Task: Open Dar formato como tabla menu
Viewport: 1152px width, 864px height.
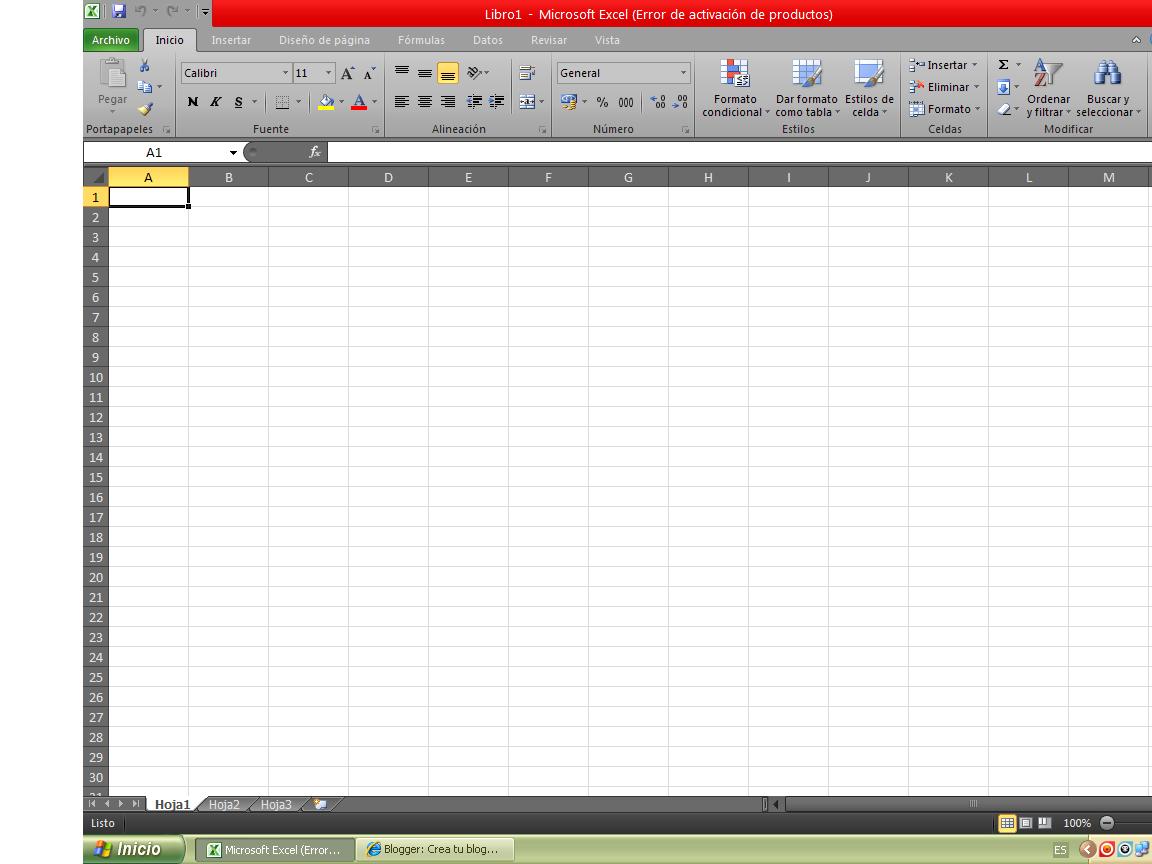Action: [x=807, y=88]
